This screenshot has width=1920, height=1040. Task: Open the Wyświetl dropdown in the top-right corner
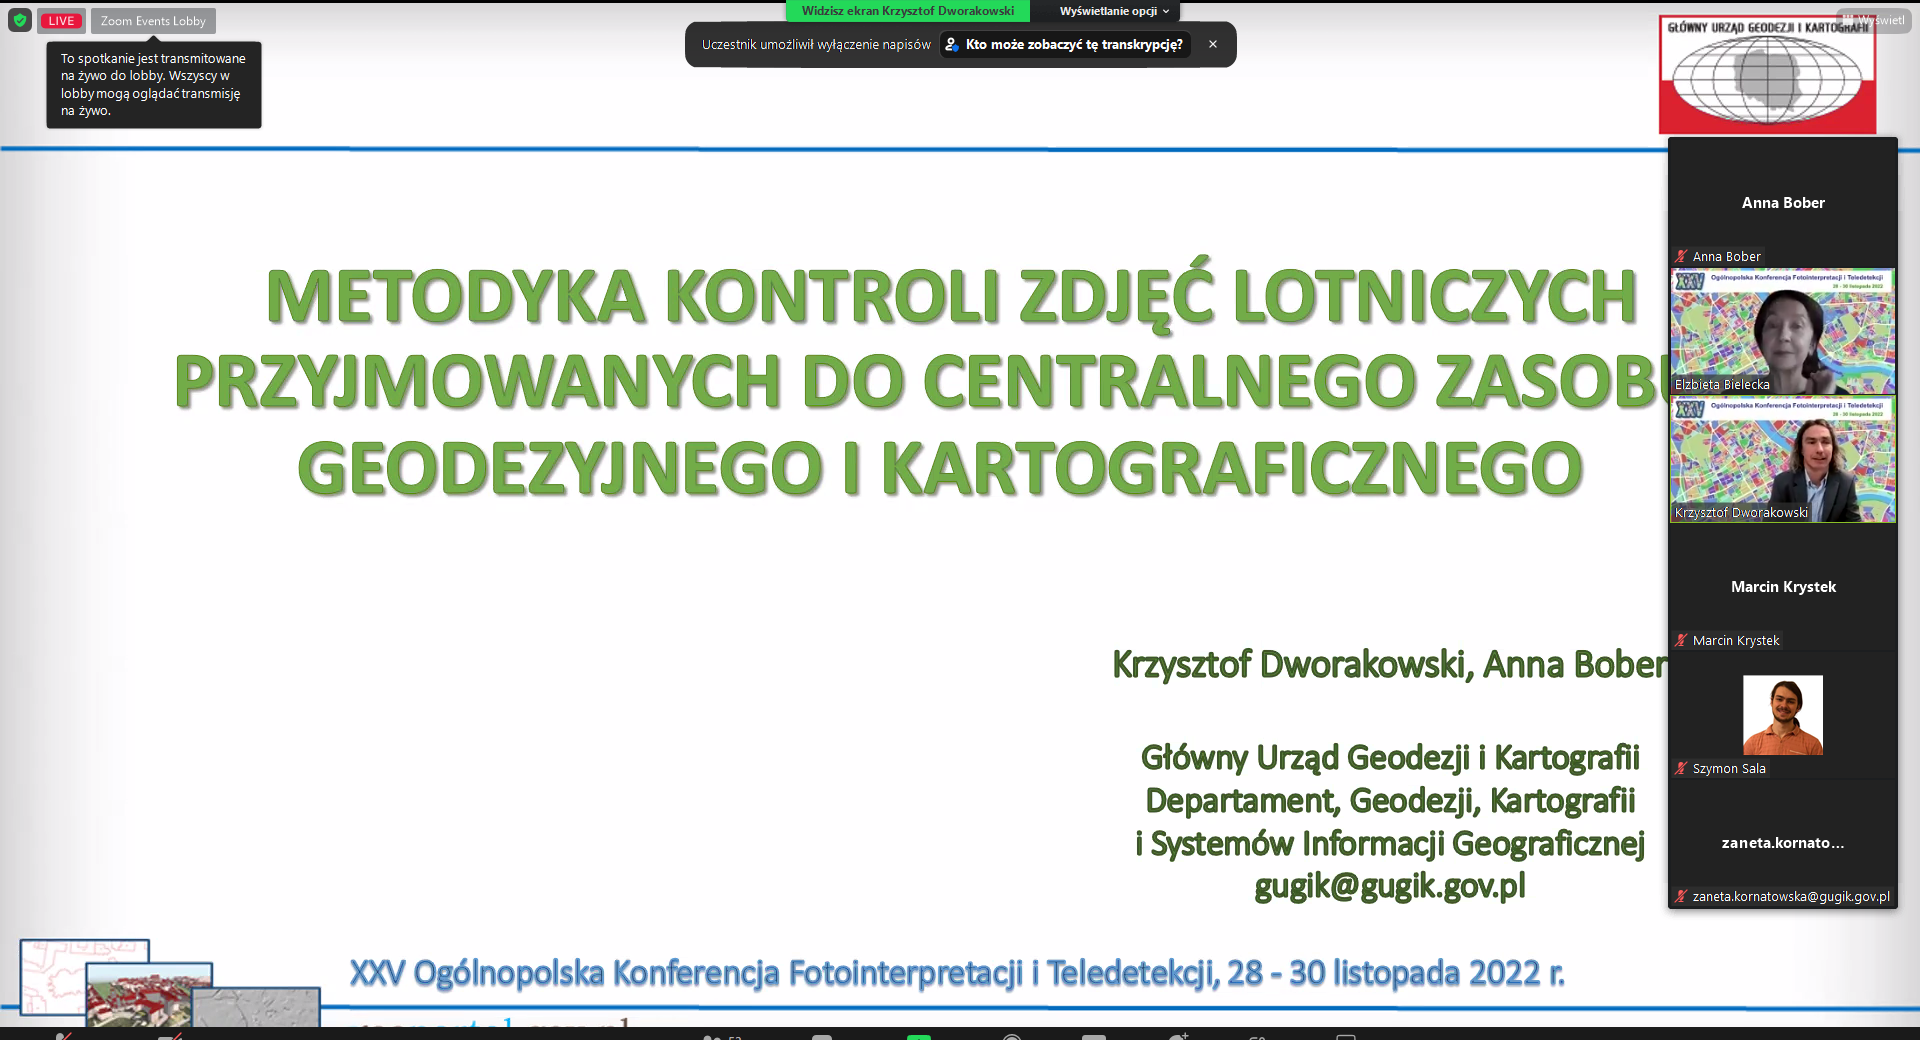coord(1875,19)
